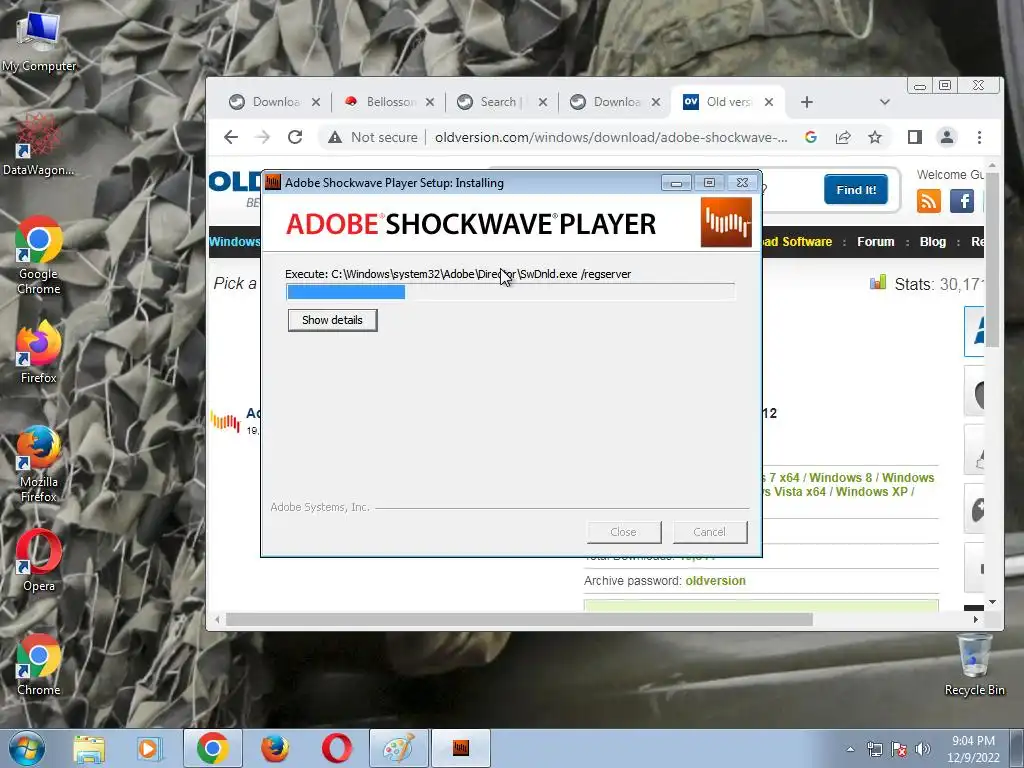Click page scrollbar down arrow
The width and height of the screenshot is (1024, 768).
tap(992, 601)
